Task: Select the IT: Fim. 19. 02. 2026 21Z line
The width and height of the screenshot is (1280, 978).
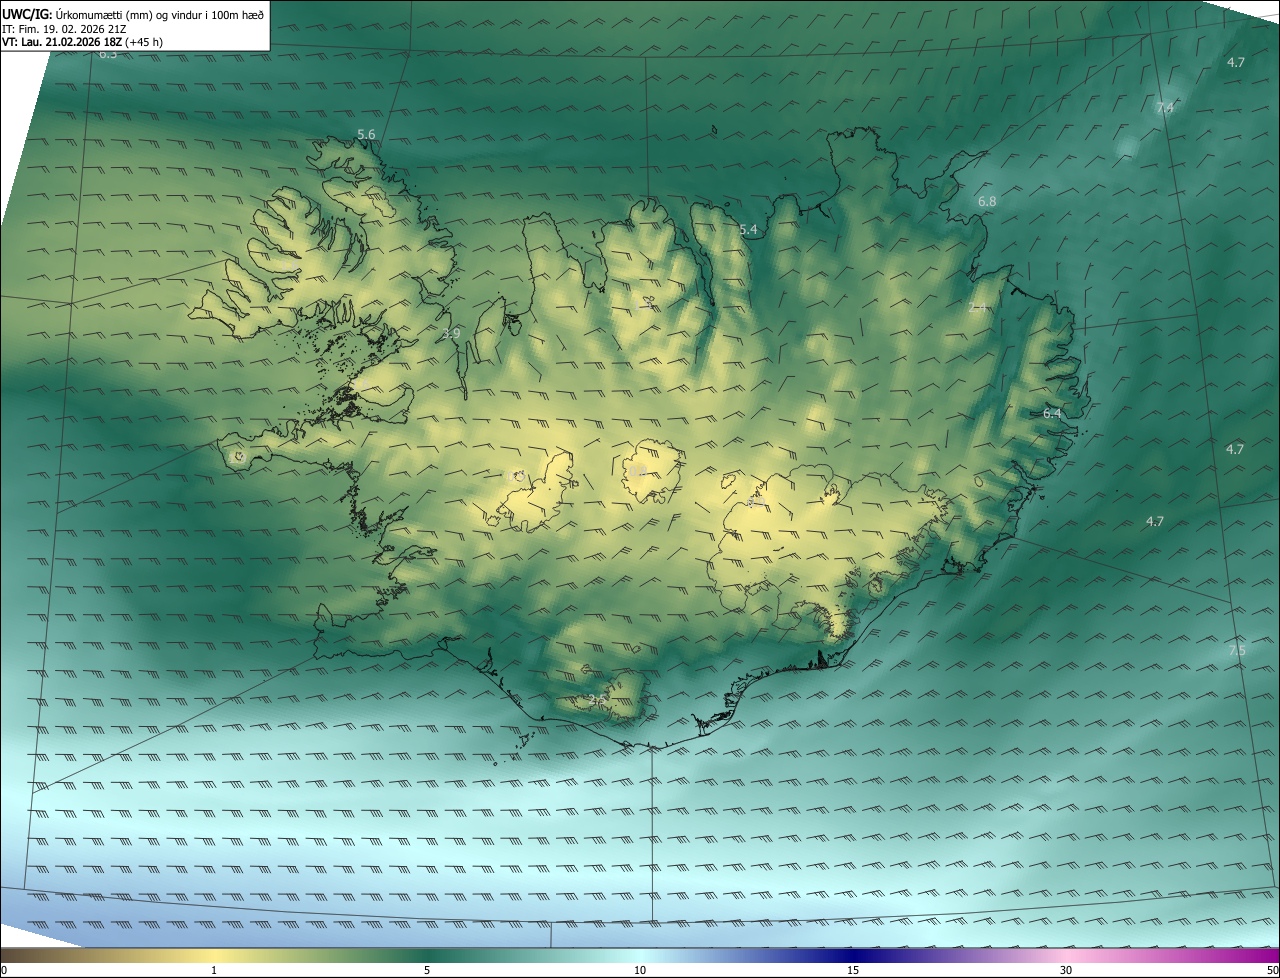Action: [x=64, y=28]
